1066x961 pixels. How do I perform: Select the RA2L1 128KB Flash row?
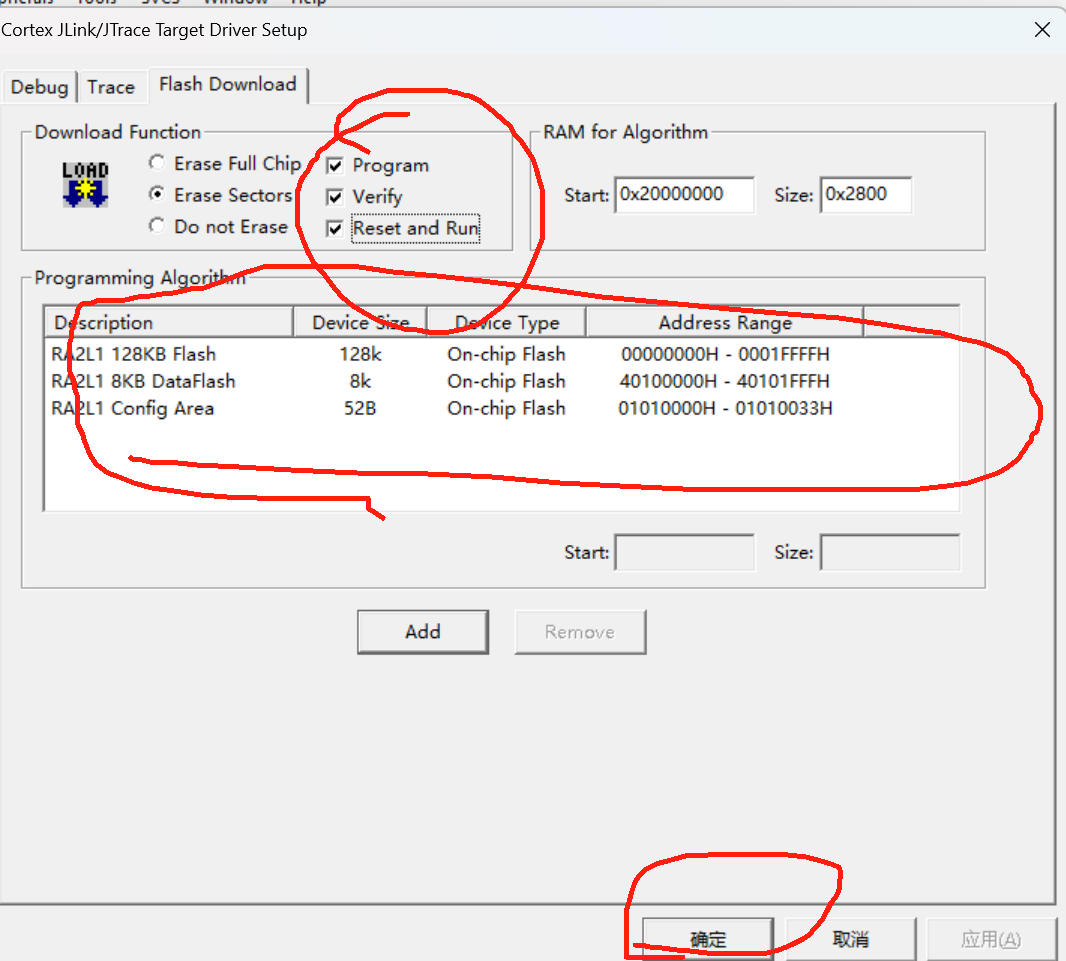tap(501, 354)
